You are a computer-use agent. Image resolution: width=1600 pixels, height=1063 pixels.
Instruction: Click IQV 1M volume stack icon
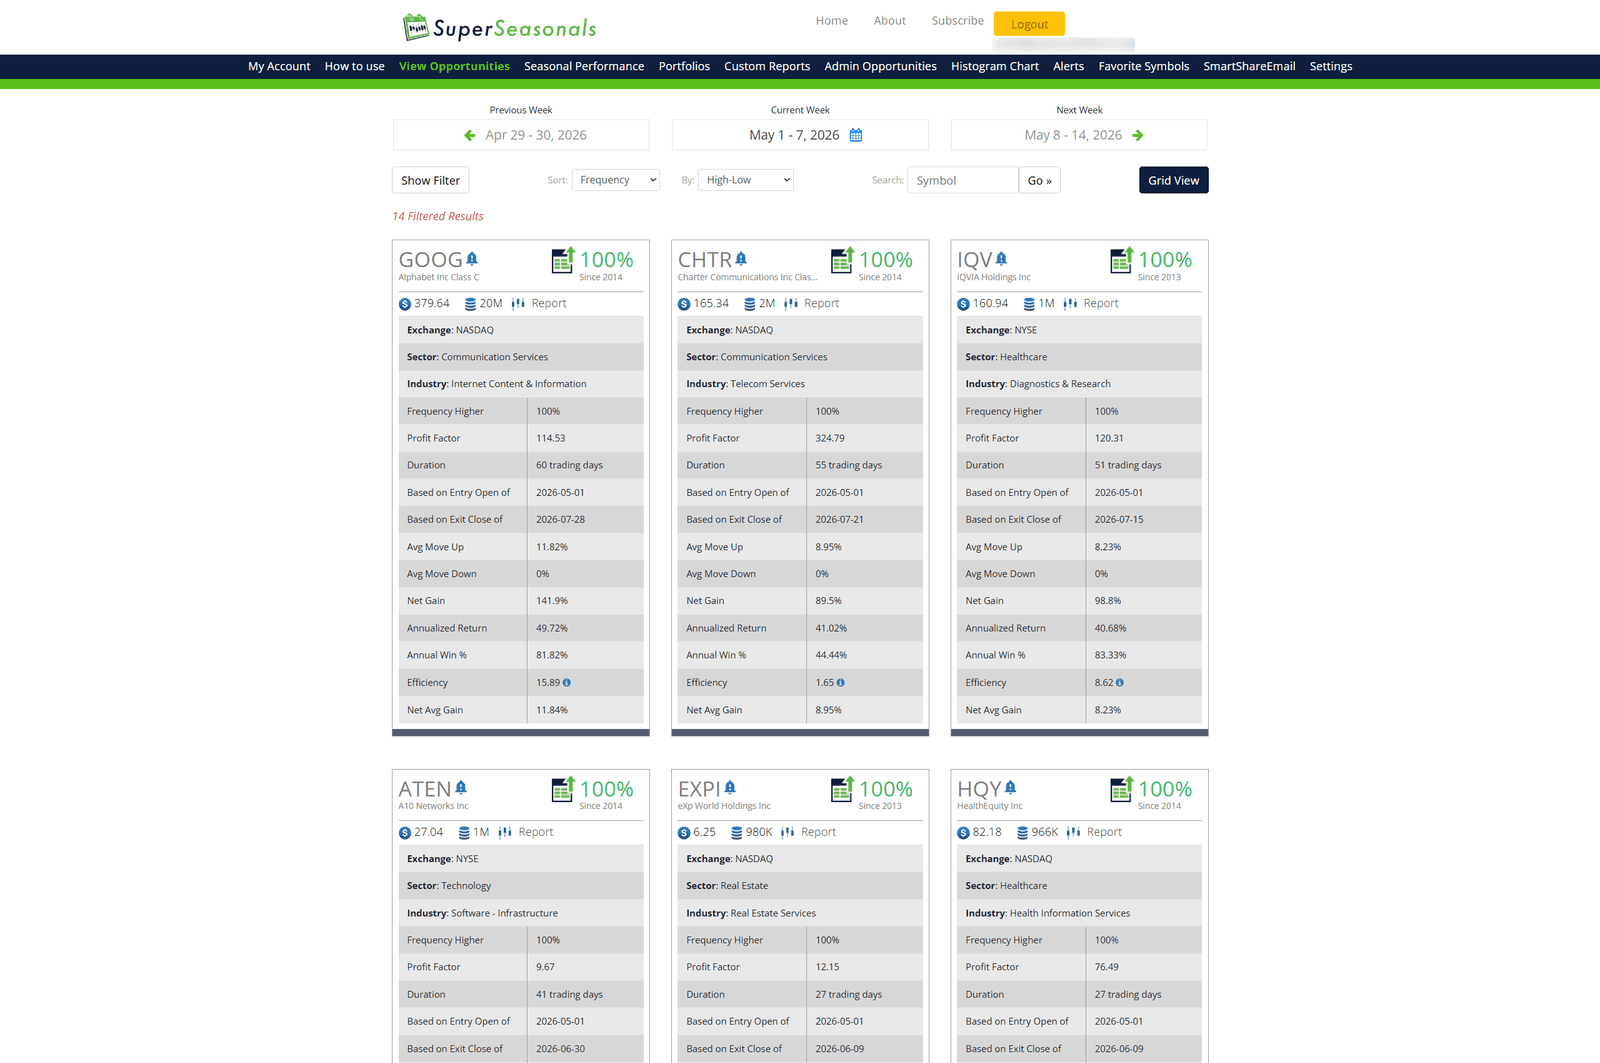pyautogui.click(x=1029, y=304)
